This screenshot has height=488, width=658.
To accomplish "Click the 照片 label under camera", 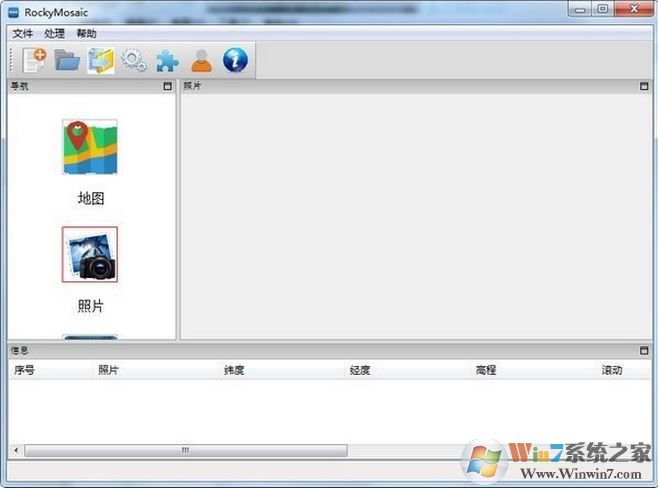I will (x=90, y=306).
